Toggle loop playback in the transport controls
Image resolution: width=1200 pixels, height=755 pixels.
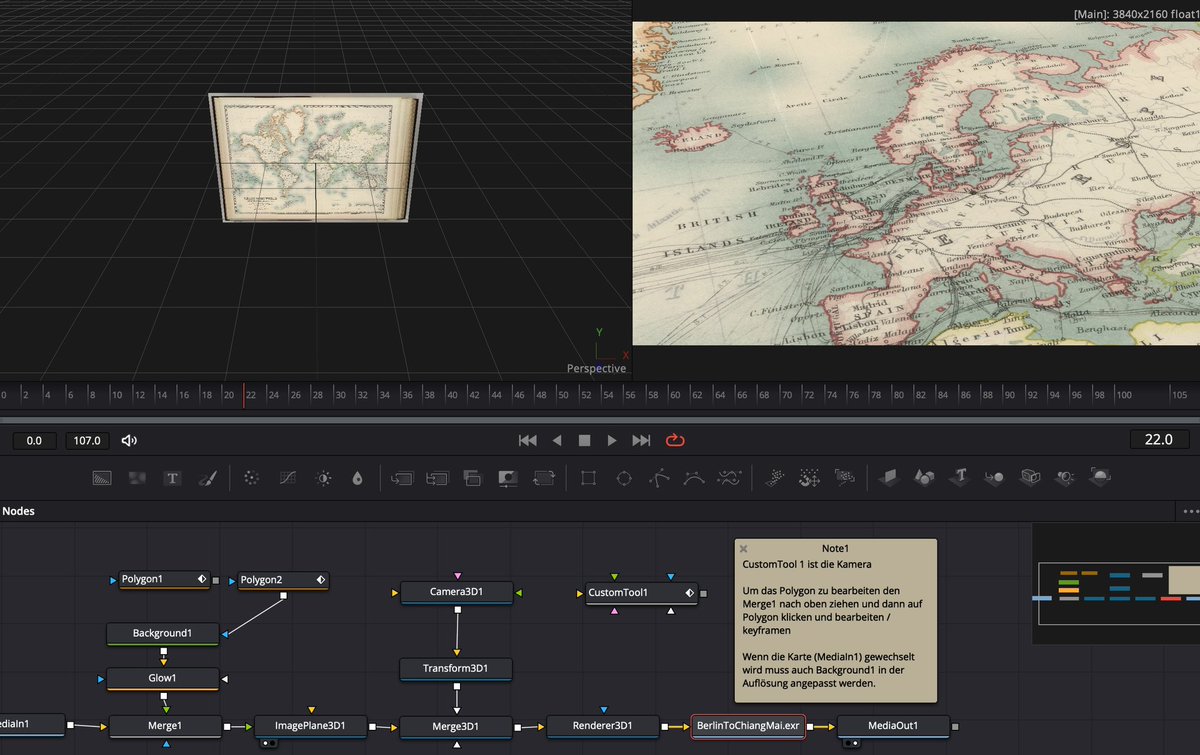coord(674,440)
